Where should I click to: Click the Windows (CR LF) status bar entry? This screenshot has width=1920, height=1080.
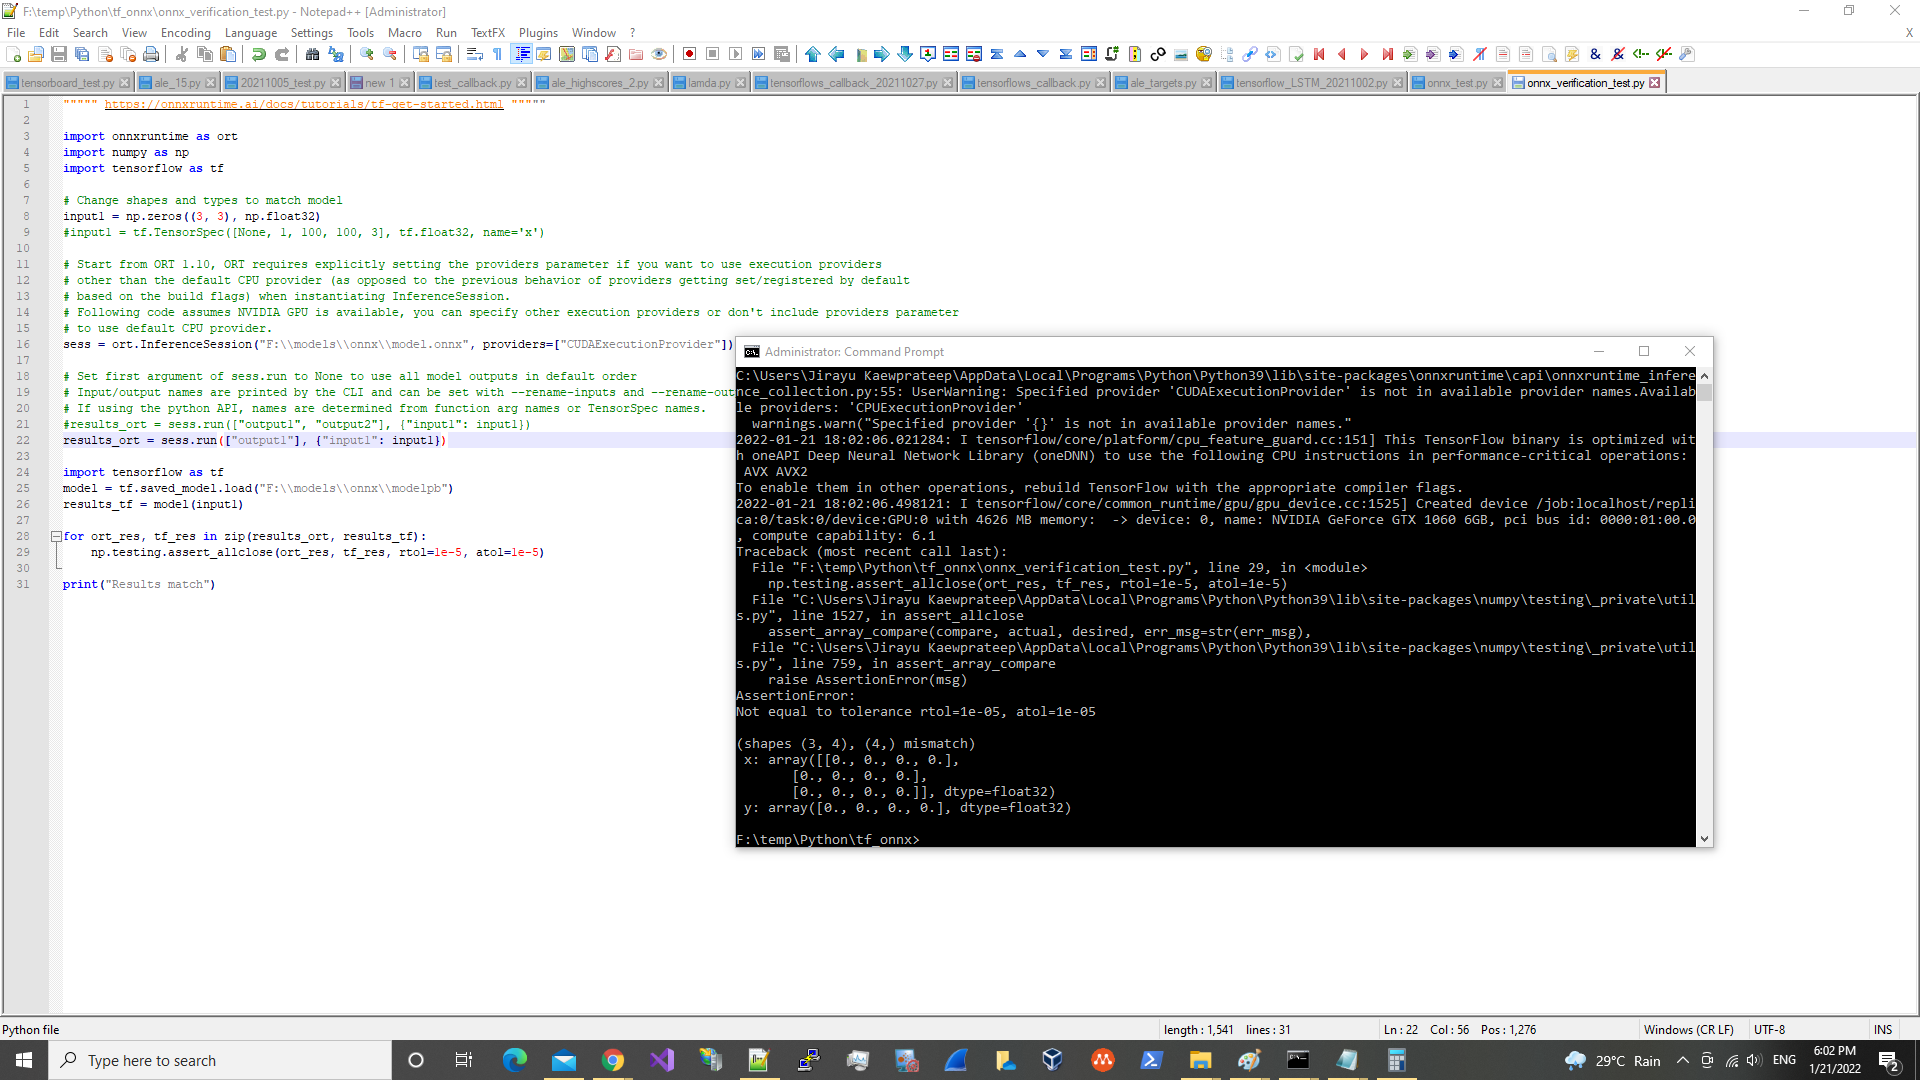(x=1688, y=1029)
